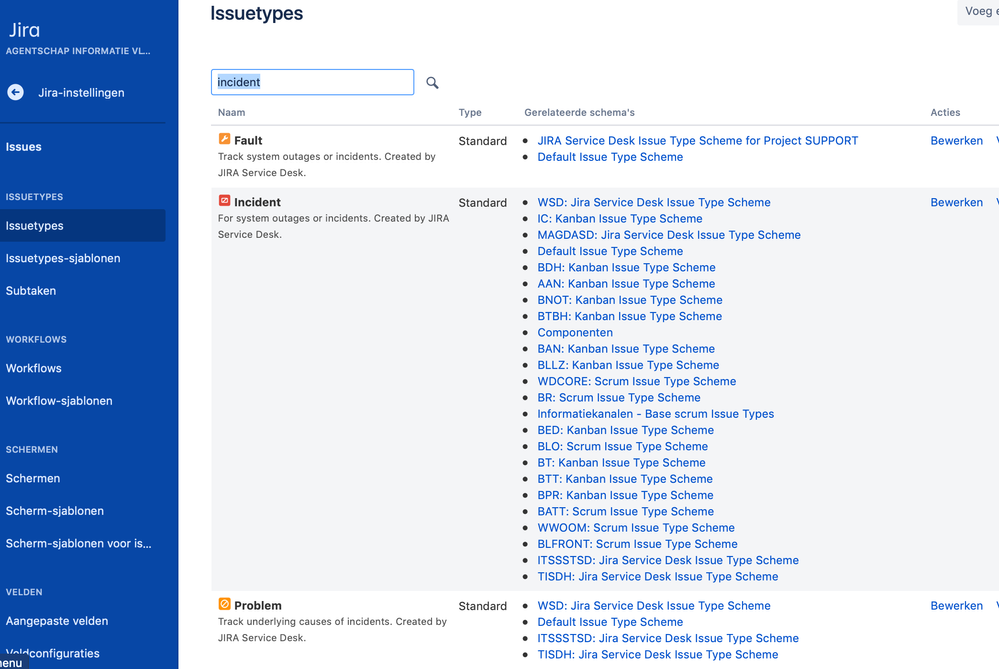The width and height of the screenshot is (999, 669).
Task: Open Scherm-sjablonen voor is... item
Action: click(x=79, y=543)
